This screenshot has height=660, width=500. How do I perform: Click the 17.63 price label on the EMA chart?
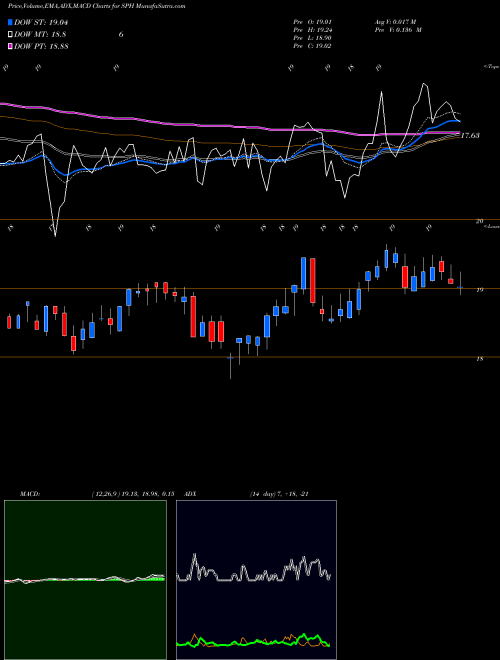tap(470, 136)
